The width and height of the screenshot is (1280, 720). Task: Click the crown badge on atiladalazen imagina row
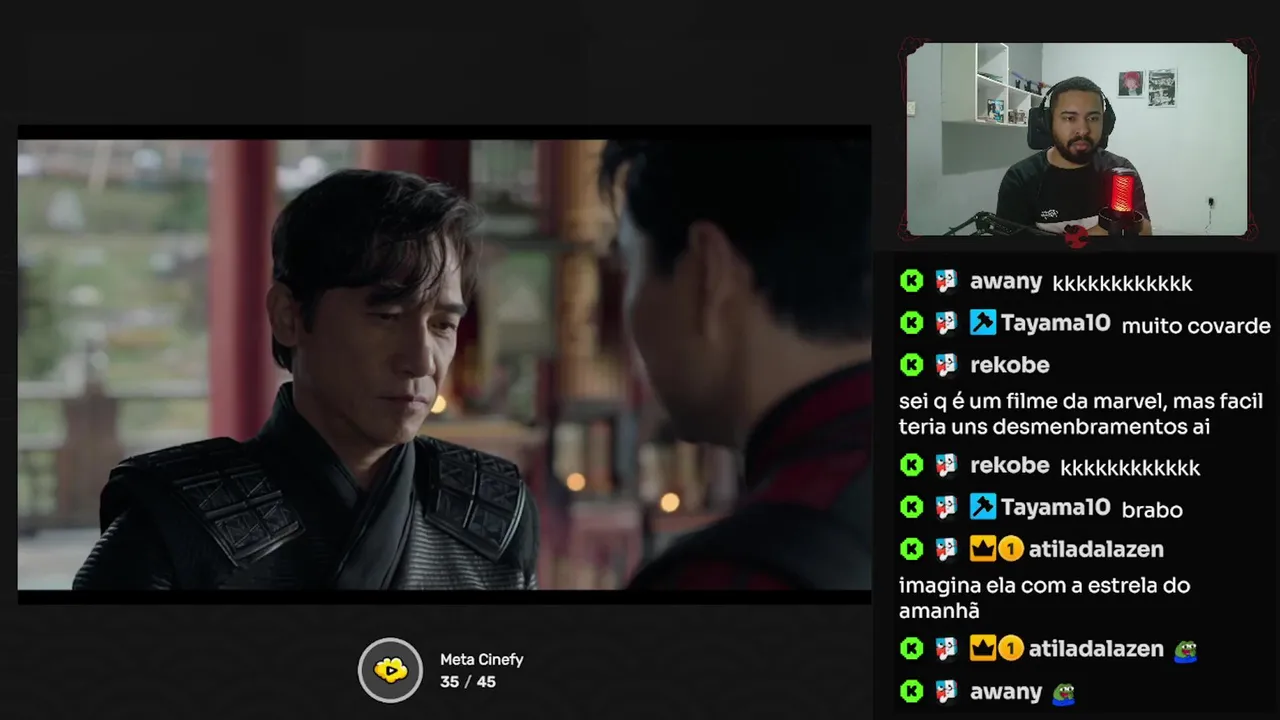pyautogui.click(x=983, y=549)
